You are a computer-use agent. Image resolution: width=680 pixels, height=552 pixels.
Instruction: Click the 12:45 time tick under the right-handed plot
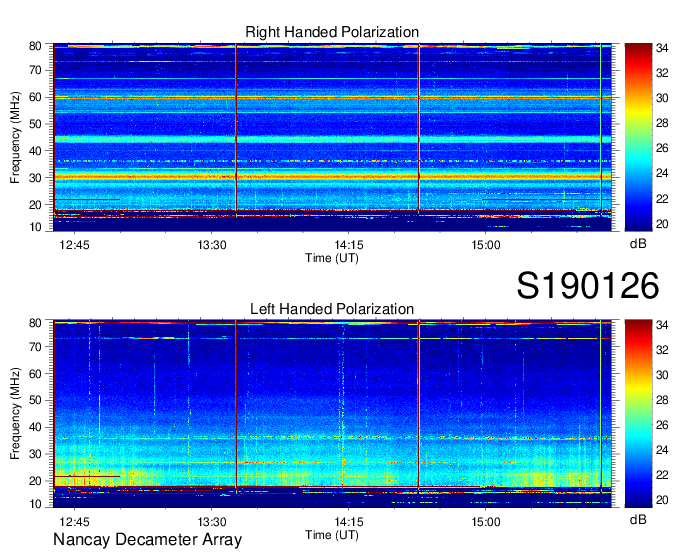(x=74, y=245)
